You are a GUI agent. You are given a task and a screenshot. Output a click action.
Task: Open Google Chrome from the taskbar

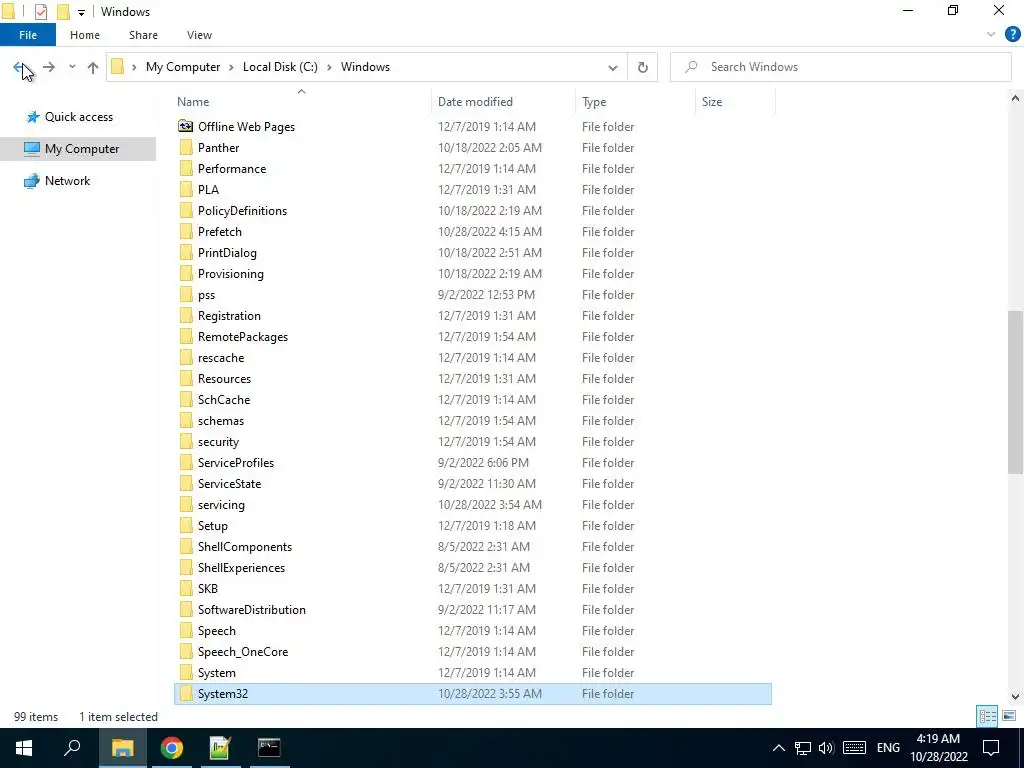pos(171,748)
